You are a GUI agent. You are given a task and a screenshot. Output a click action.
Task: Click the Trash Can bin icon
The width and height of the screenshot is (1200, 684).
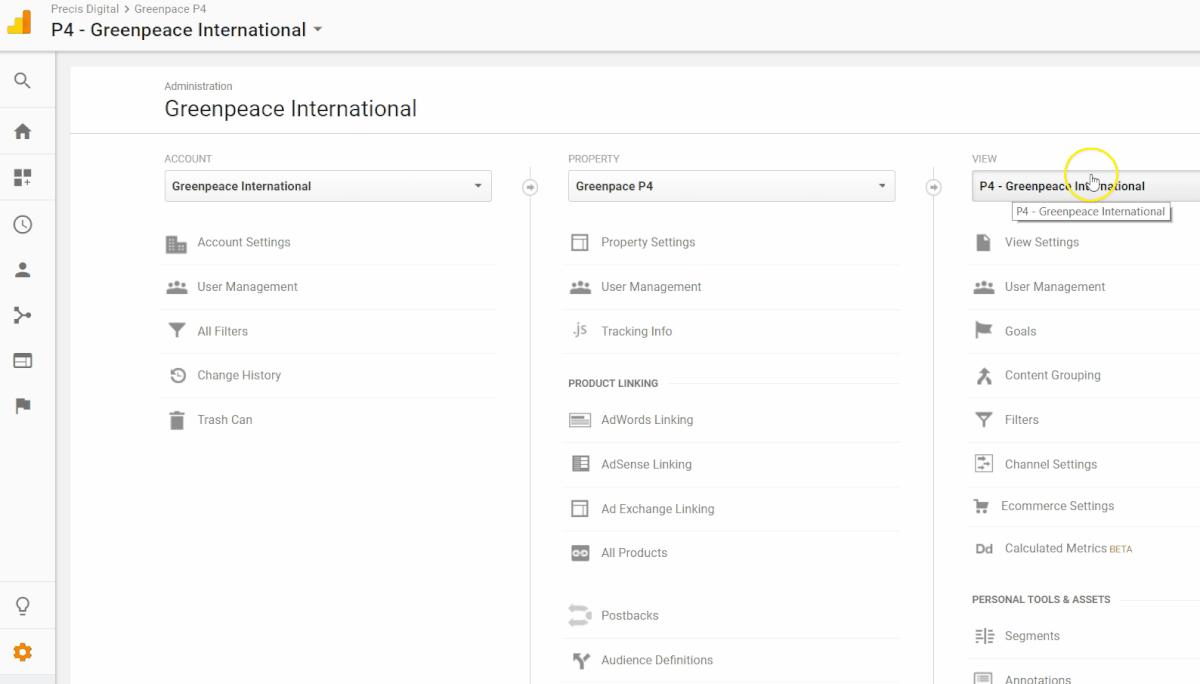(x=177, y=420)
